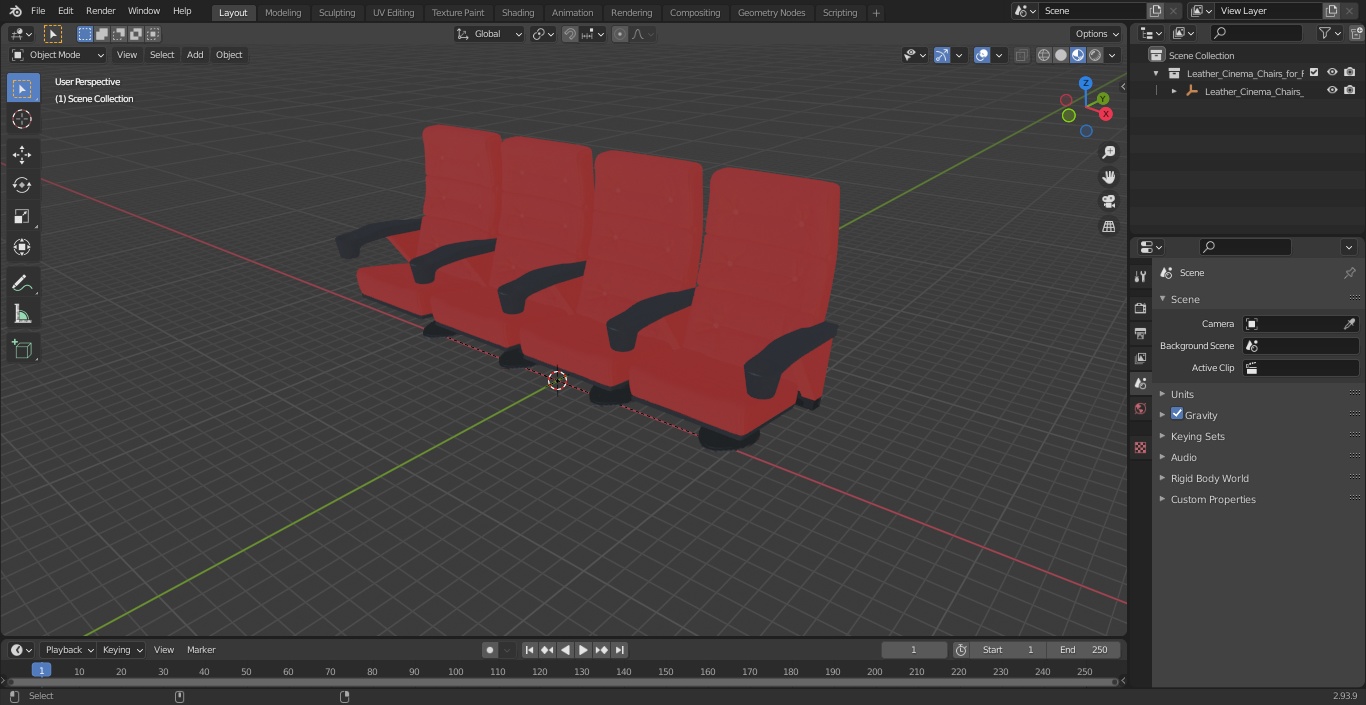
Task: Open the Render menu
Action: [x=100, y=11]
